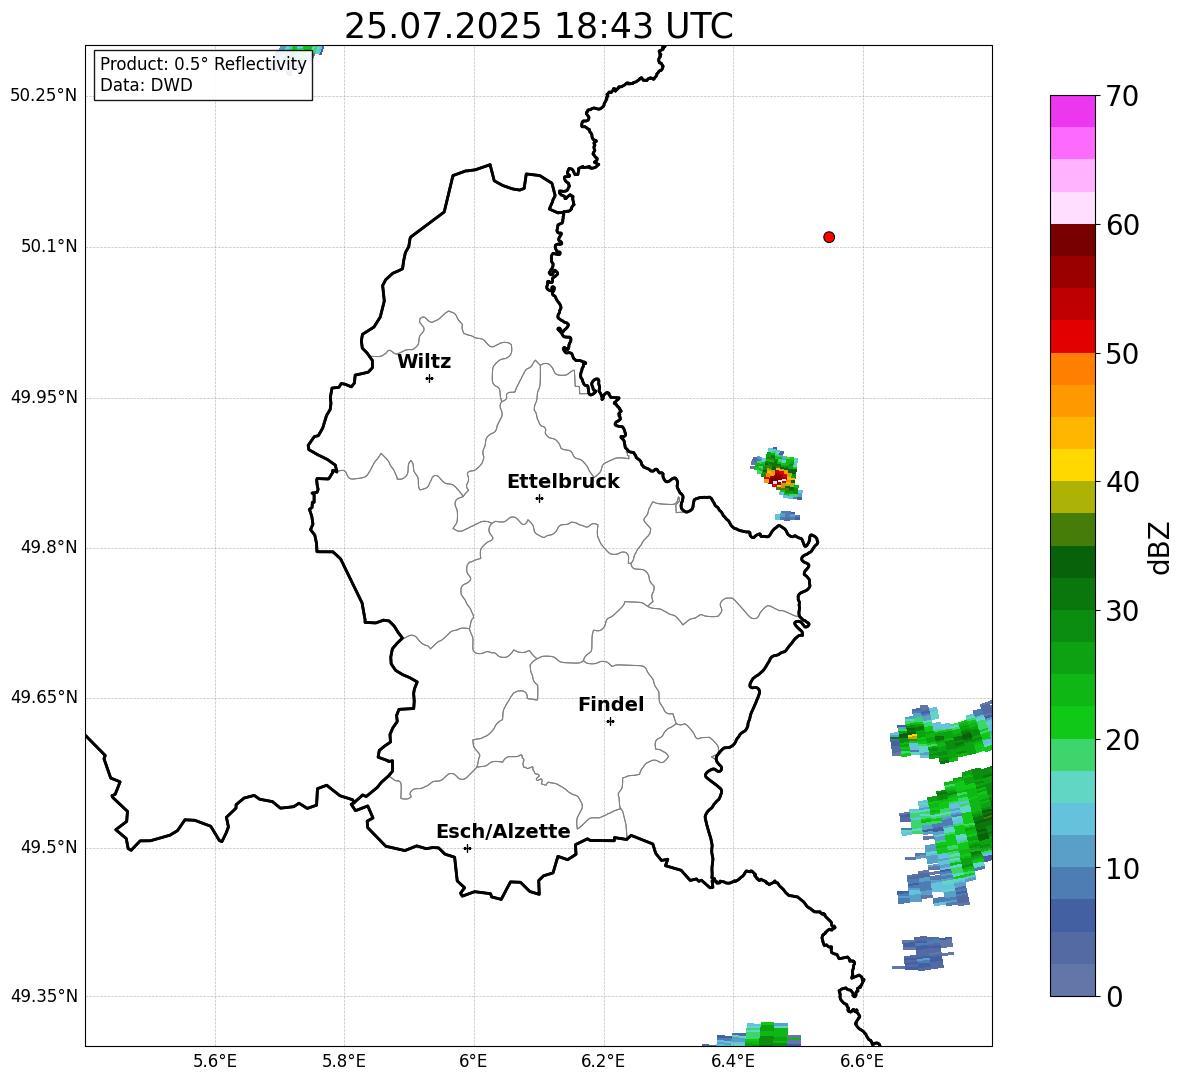Click the Esch/Alzette cross marker
Viewport: 1184px width, 1081px height.
(467, 848)
